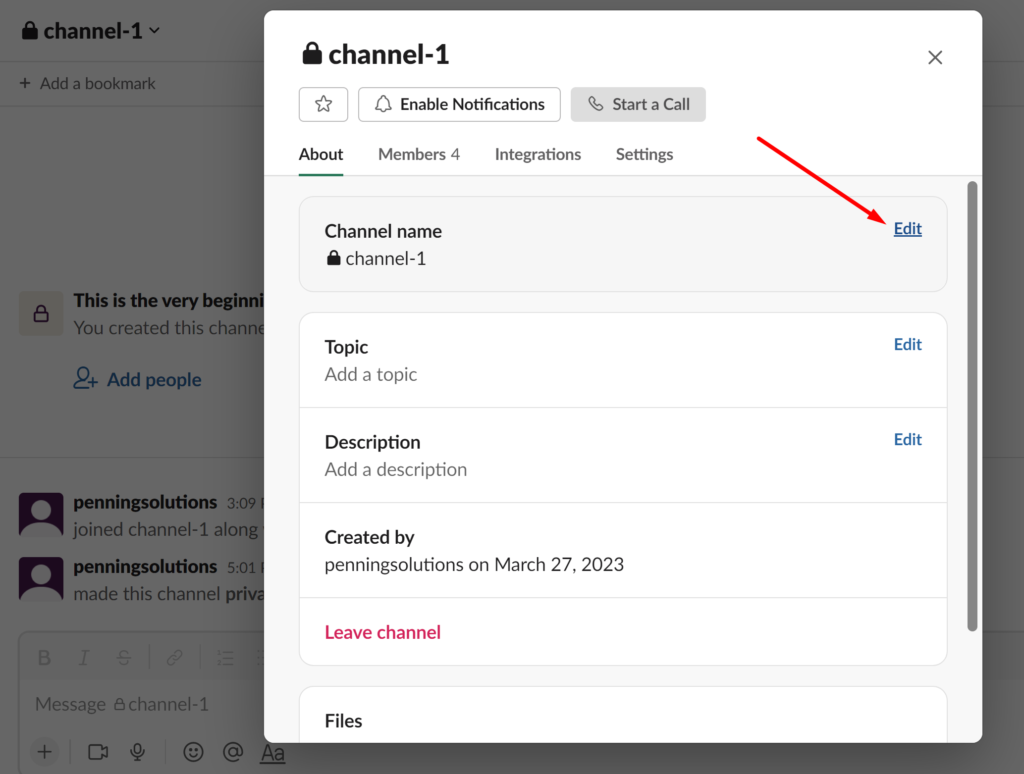Viewport: 1024px width, 774px height.
Task: Star the channel with the star icon
Action: tap(323, 105)
